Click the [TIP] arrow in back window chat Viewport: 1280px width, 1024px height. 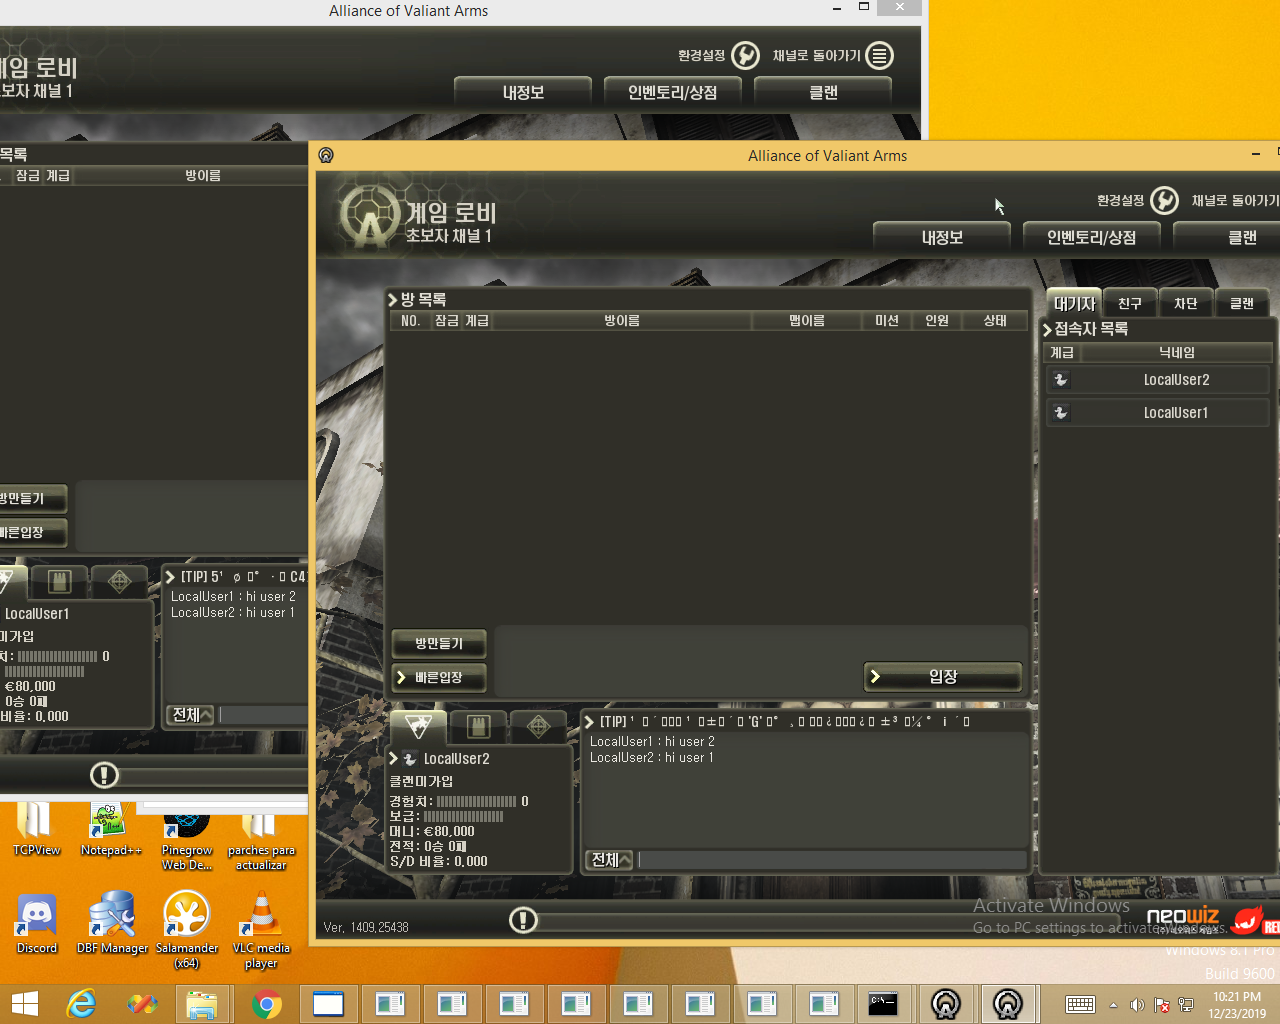170,577
